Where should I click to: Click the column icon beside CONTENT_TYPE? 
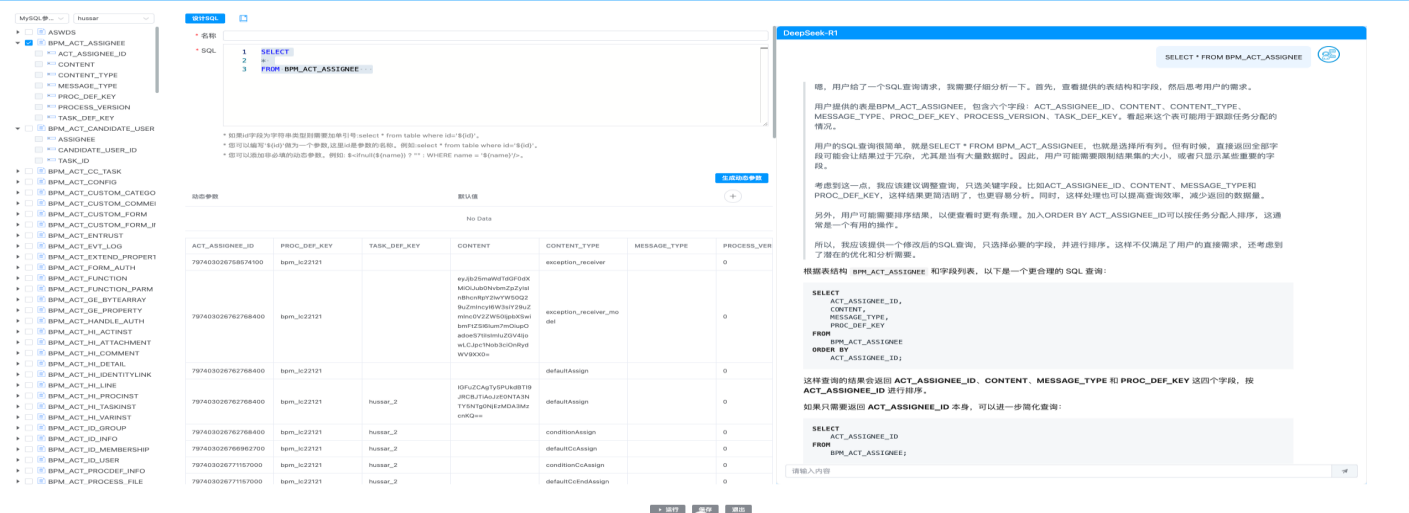coord(50,75)
